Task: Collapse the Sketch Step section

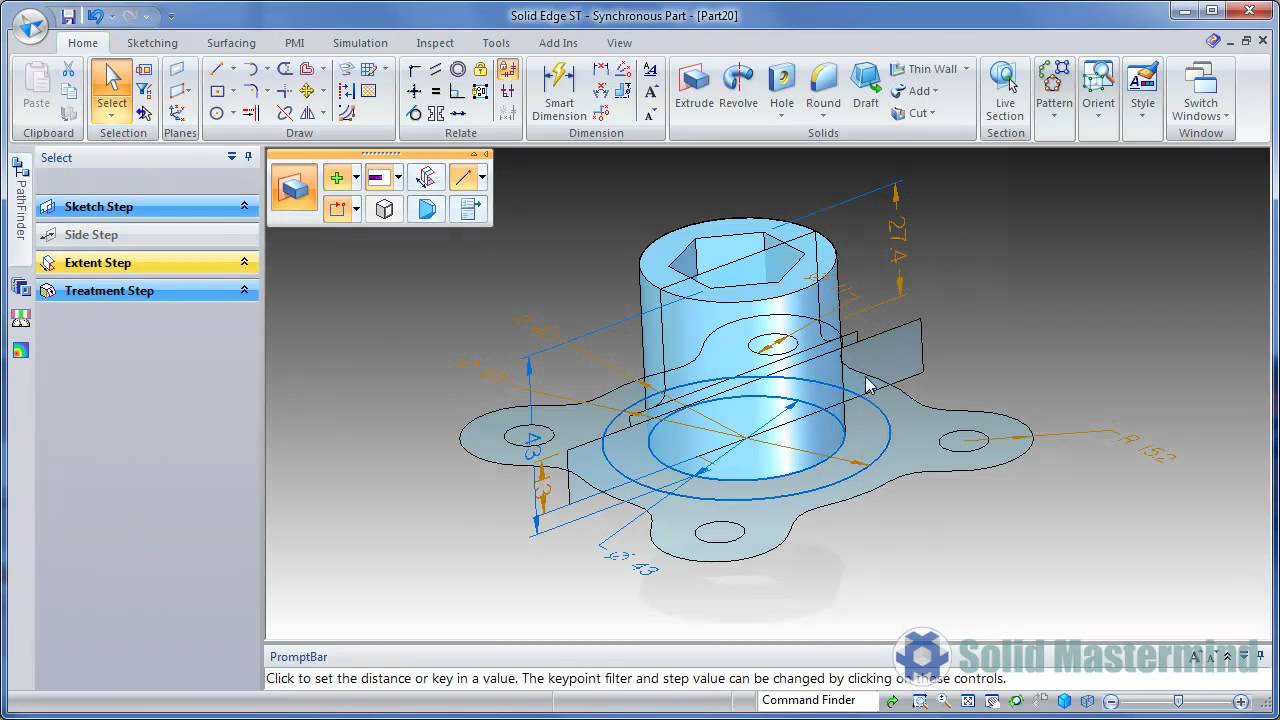Action: 244,206
